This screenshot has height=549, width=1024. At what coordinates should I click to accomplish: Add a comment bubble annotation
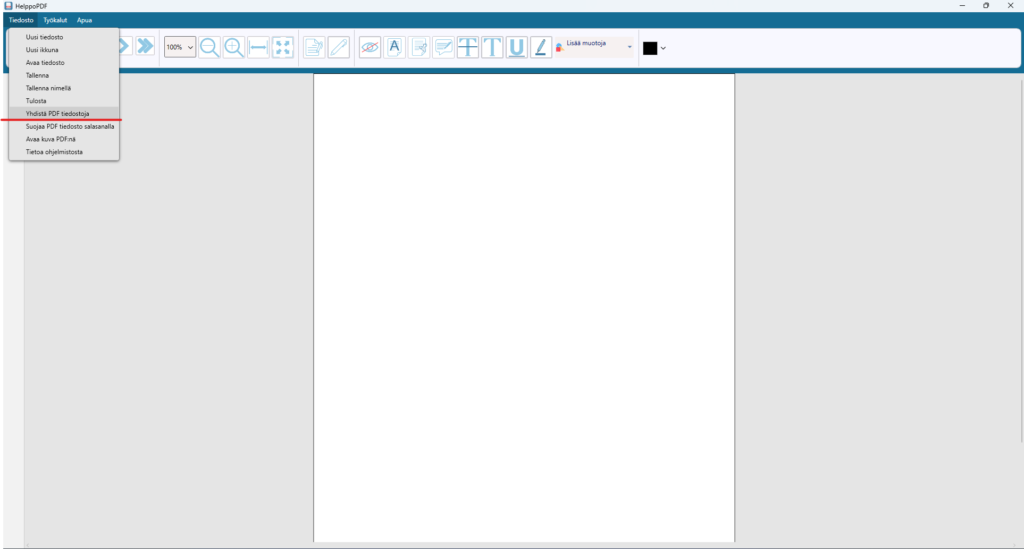[443, 47]
